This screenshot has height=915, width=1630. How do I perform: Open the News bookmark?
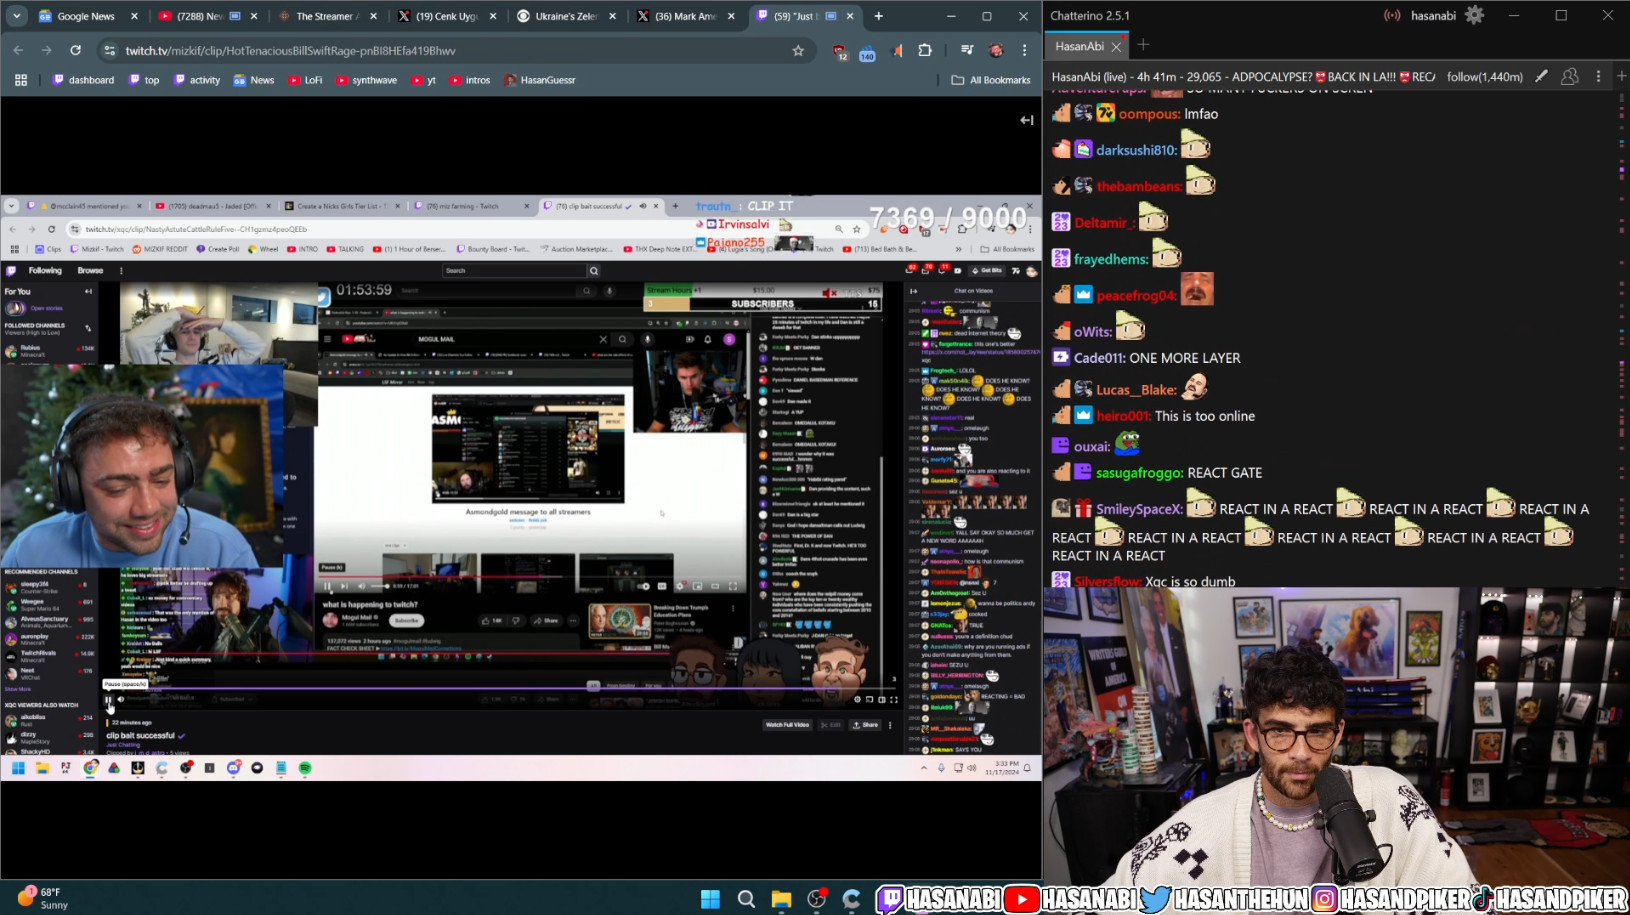pos(254,80)
